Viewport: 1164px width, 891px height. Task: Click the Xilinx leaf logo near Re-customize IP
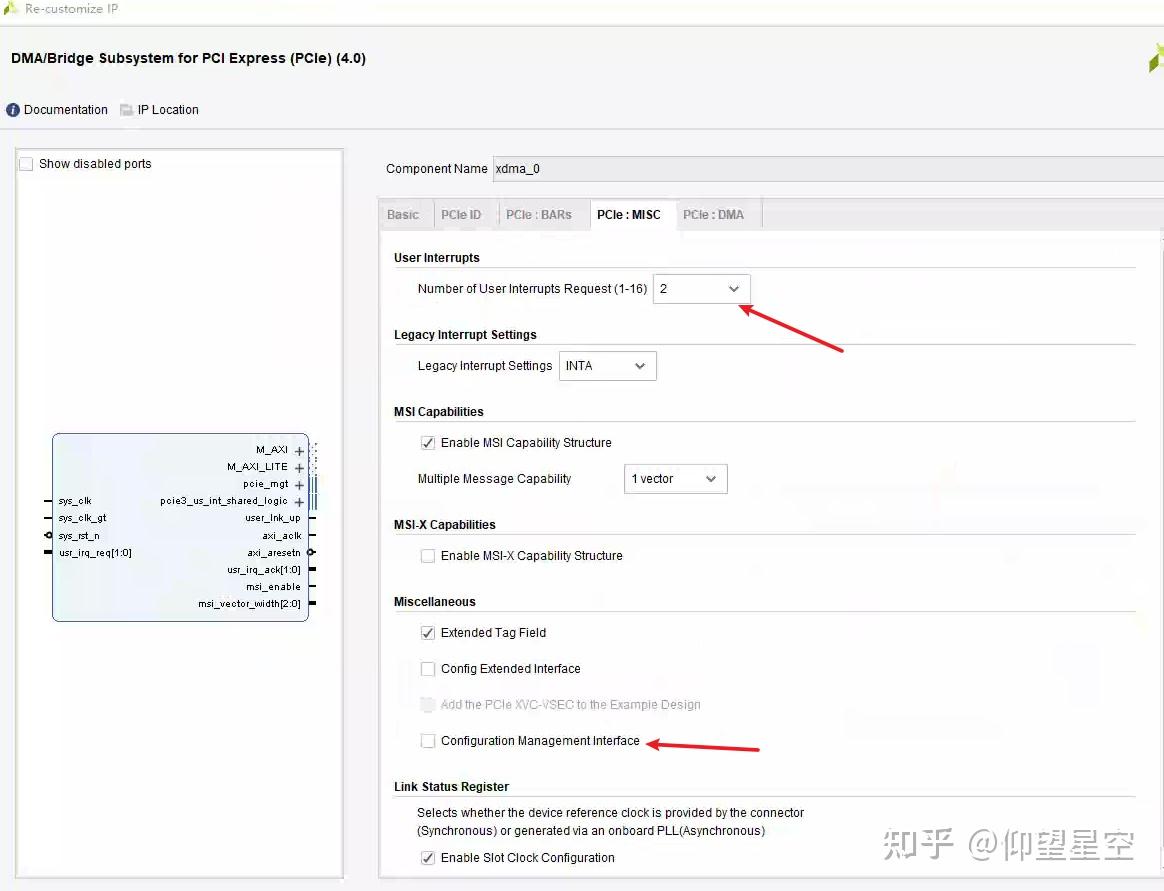click(10, 8)
